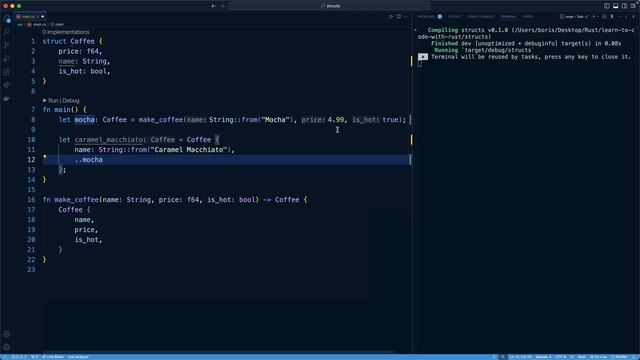Click the src breadcrumb segment
Screen dimensions: 640x360
tap(20, 24)
